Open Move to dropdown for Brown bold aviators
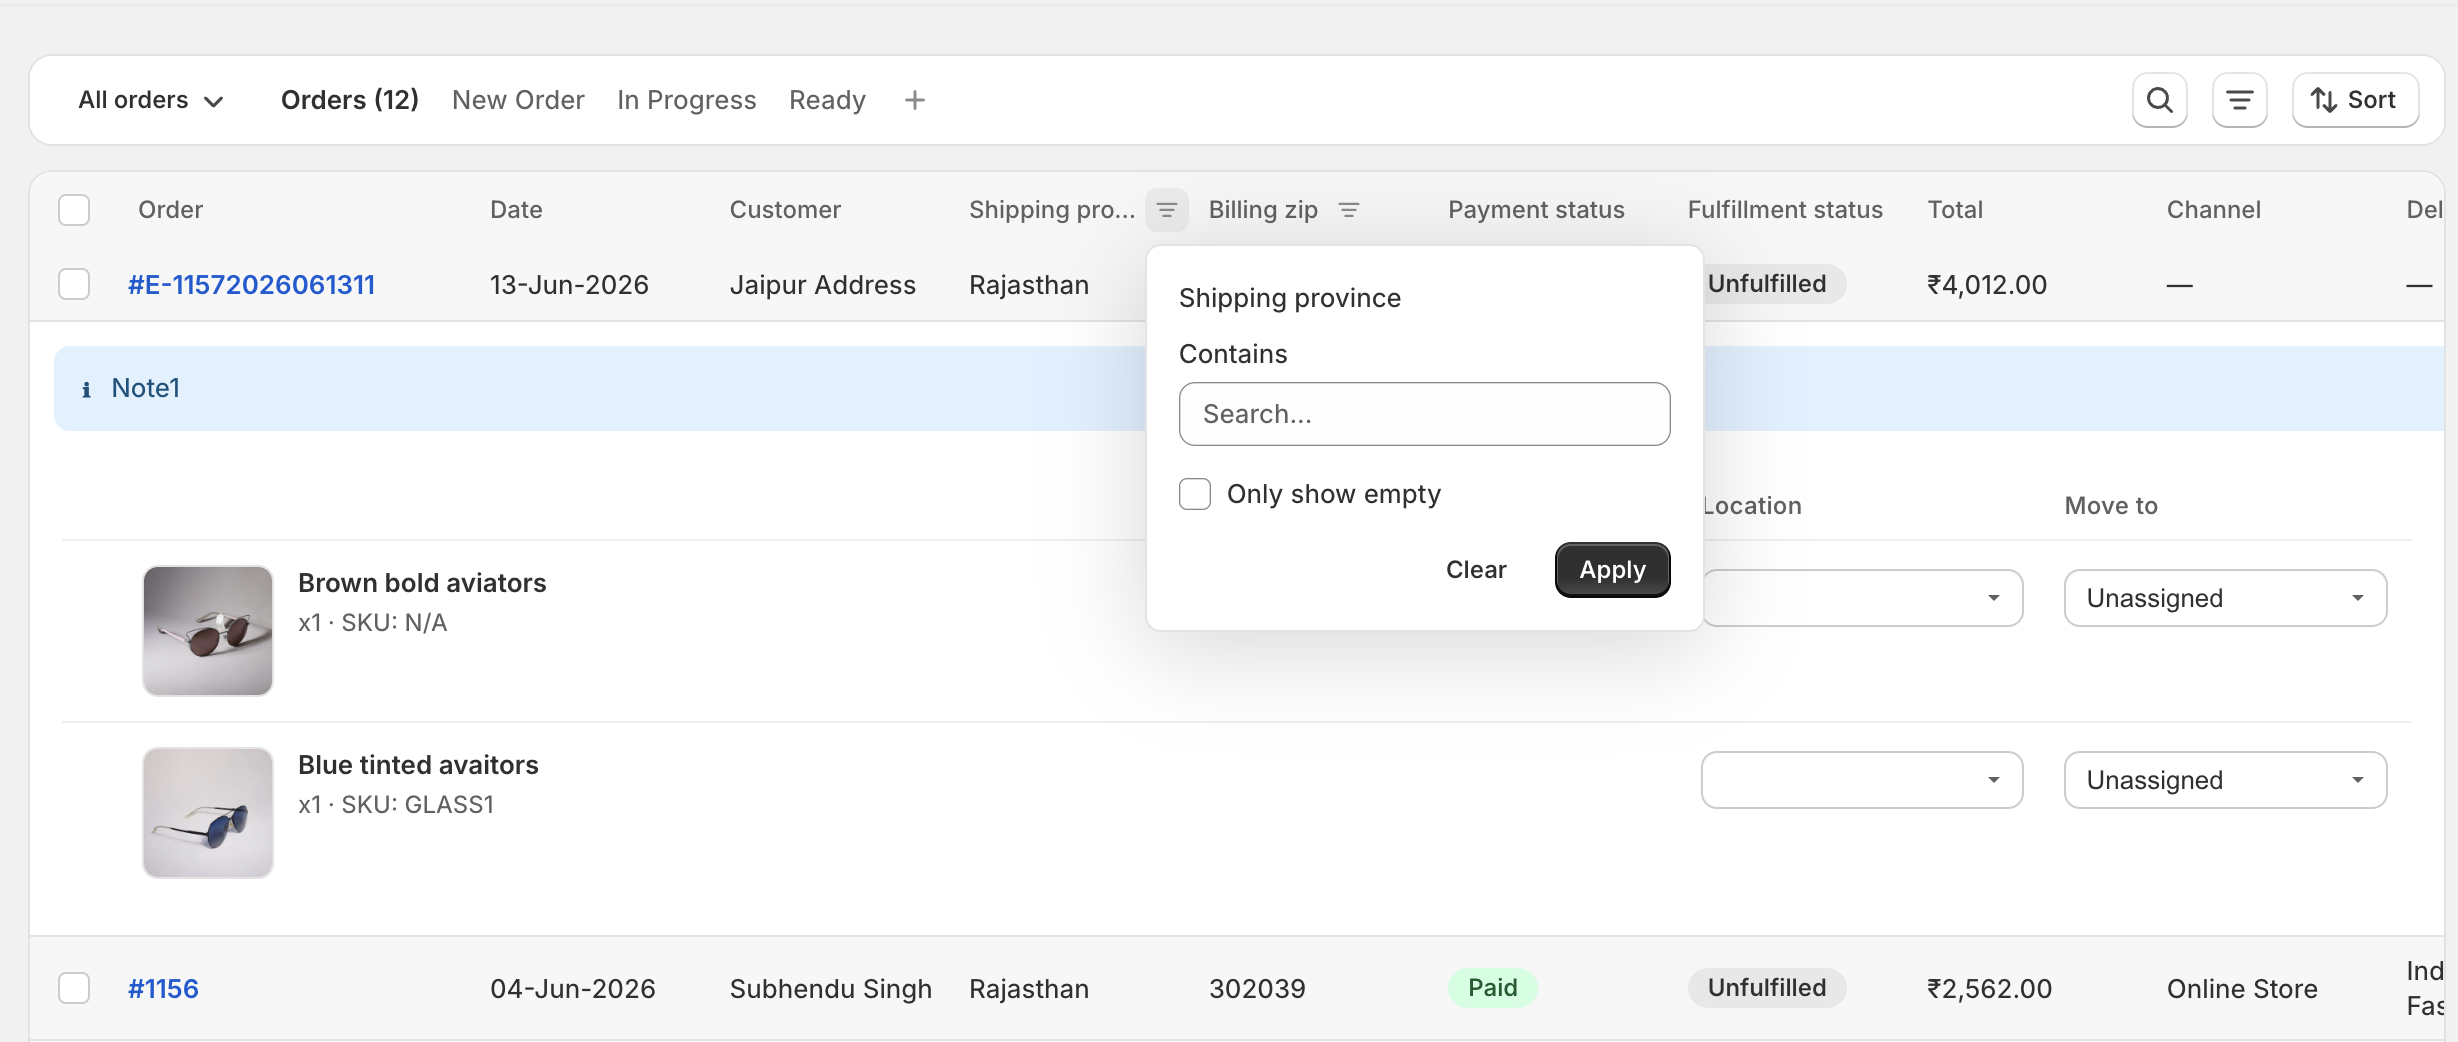 [2225, 598]
